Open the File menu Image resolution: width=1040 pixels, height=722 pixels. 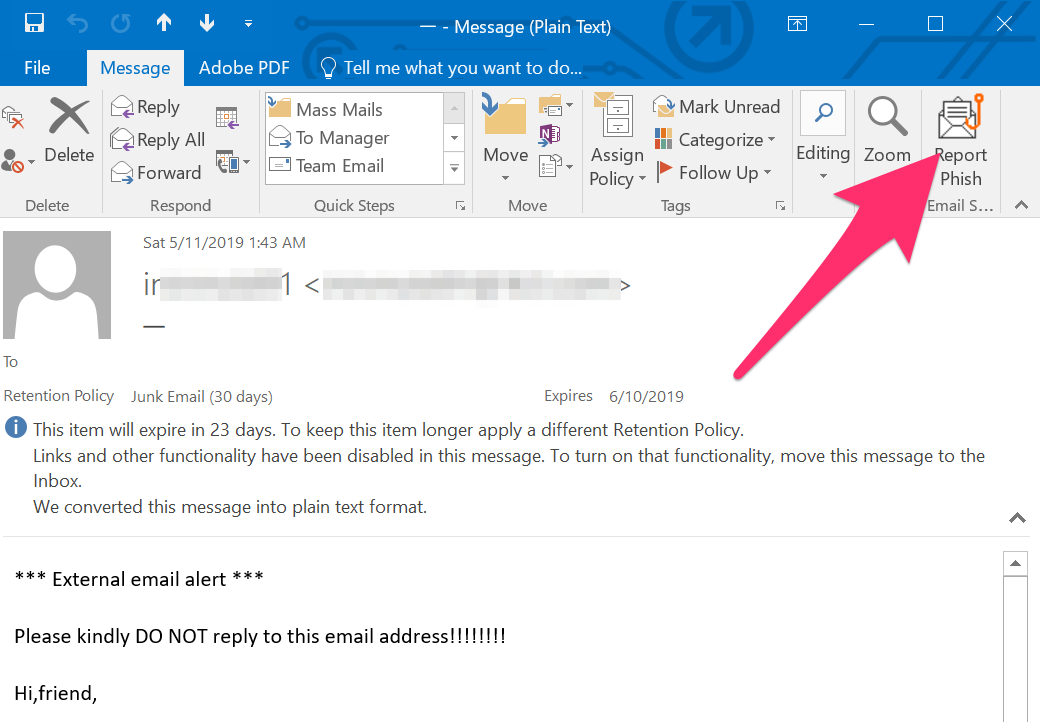click(x=37, y=68)
